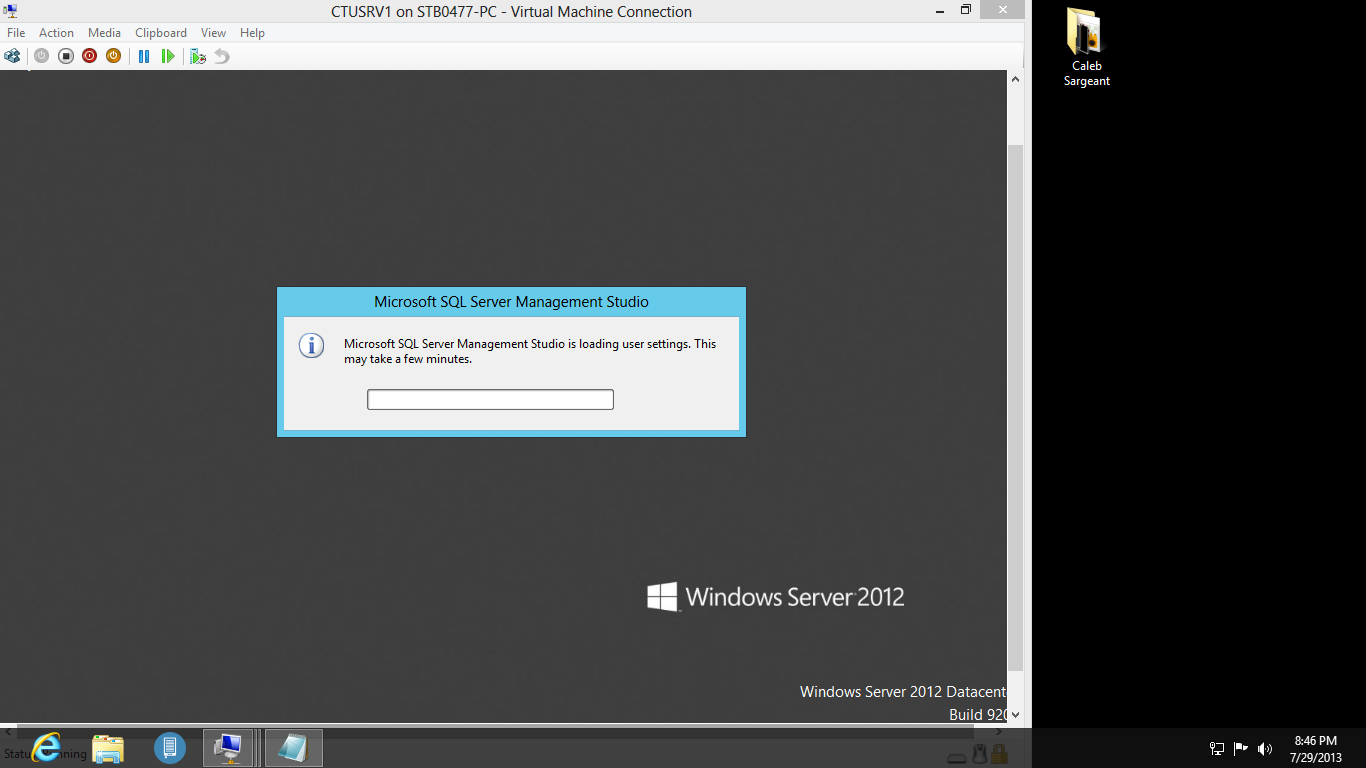Click the SQL Server Management Studio loading progress bar

[x=490, y=400]
